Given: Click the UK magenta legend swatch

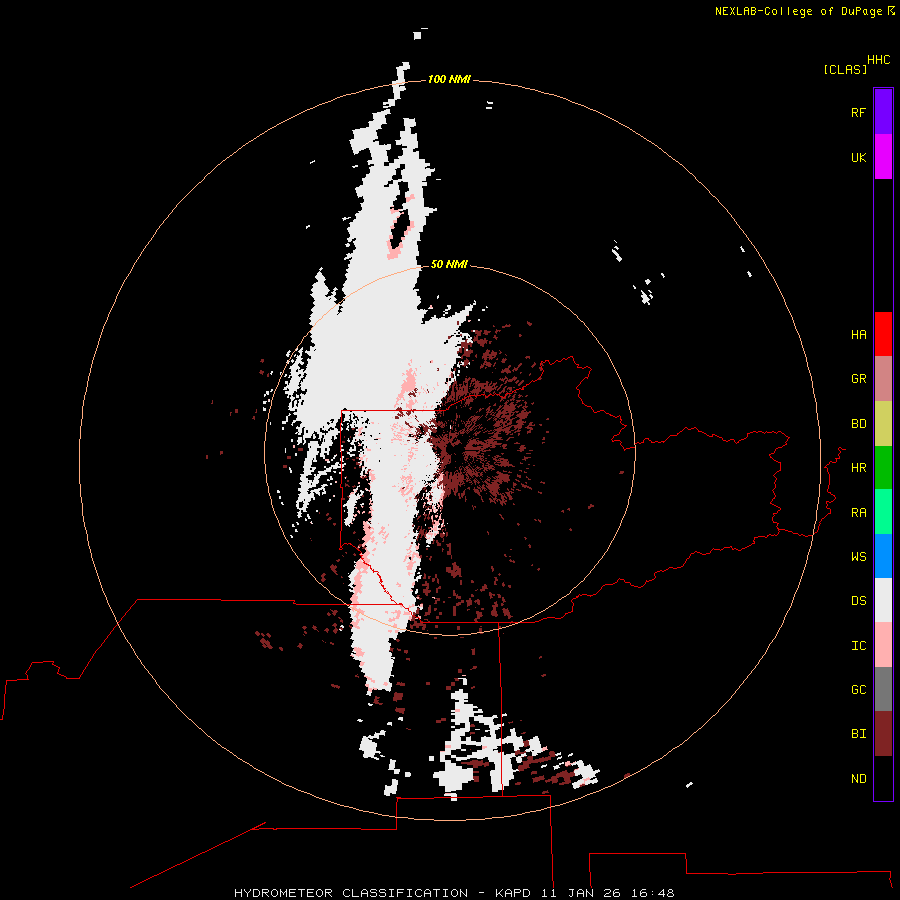Looking at the screenshot, I should coord(883,157).
